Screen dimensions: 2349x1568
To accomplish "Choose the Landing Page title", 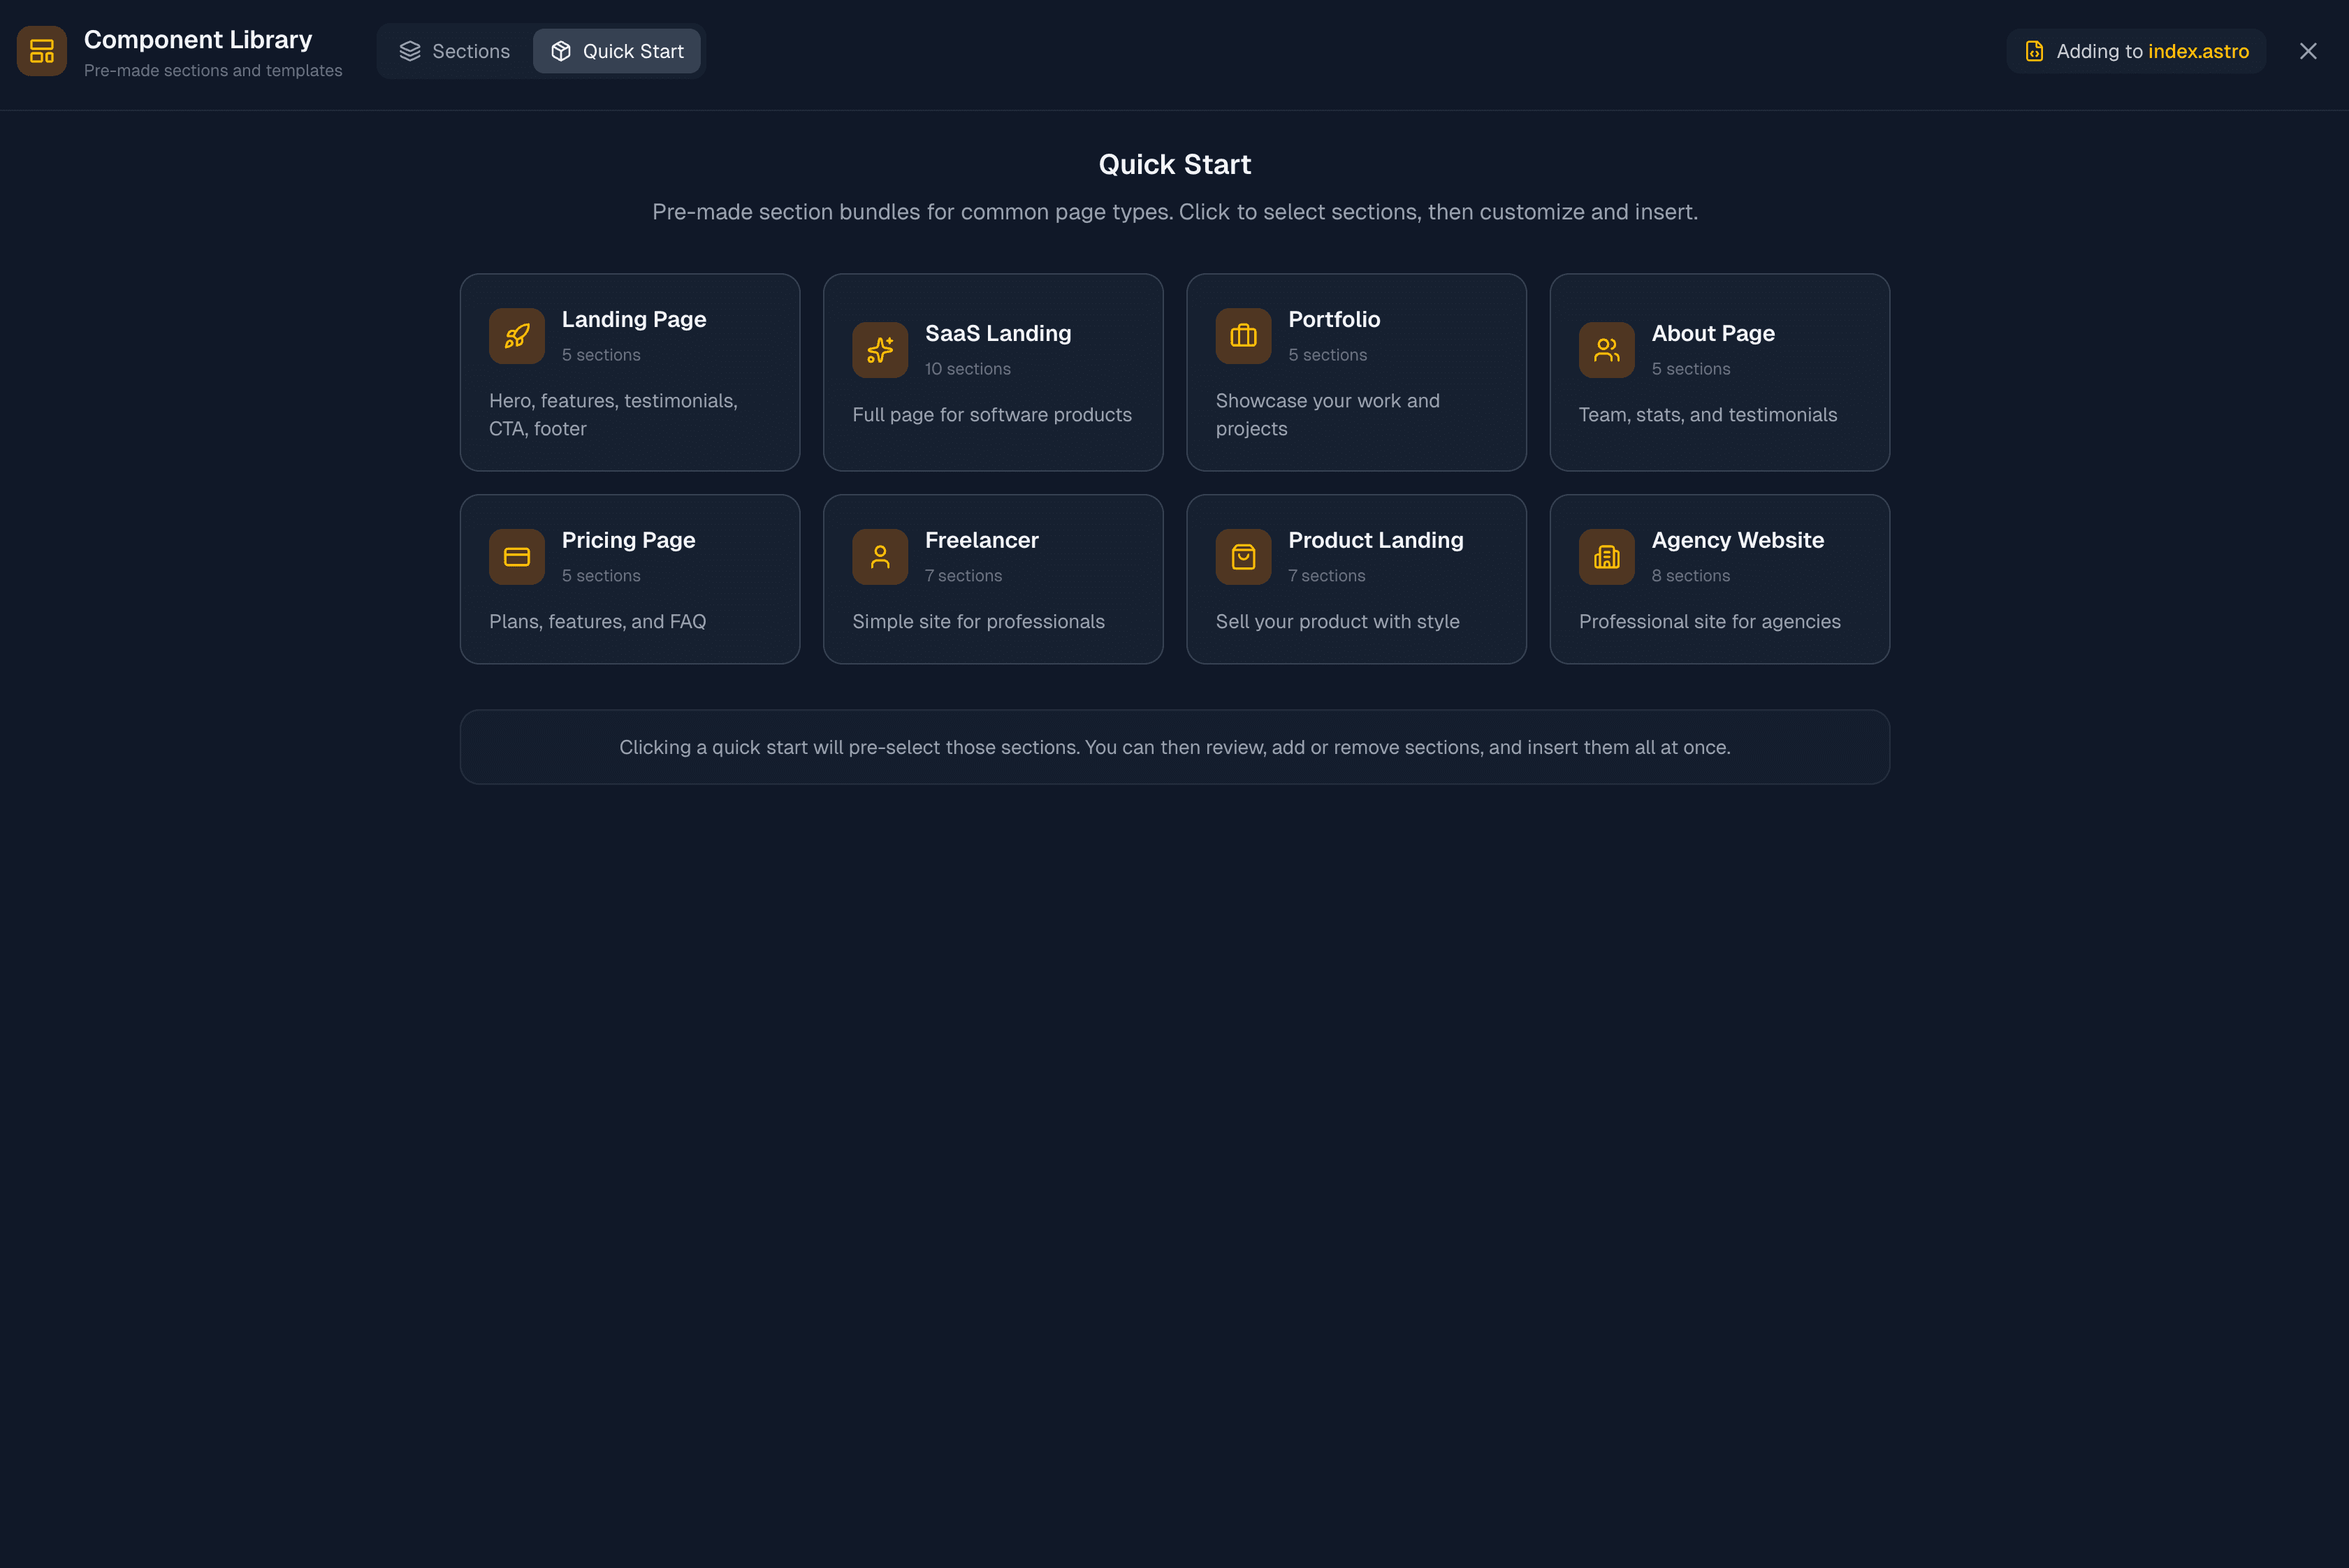I will pyautogui.click(x=633, y=319).
